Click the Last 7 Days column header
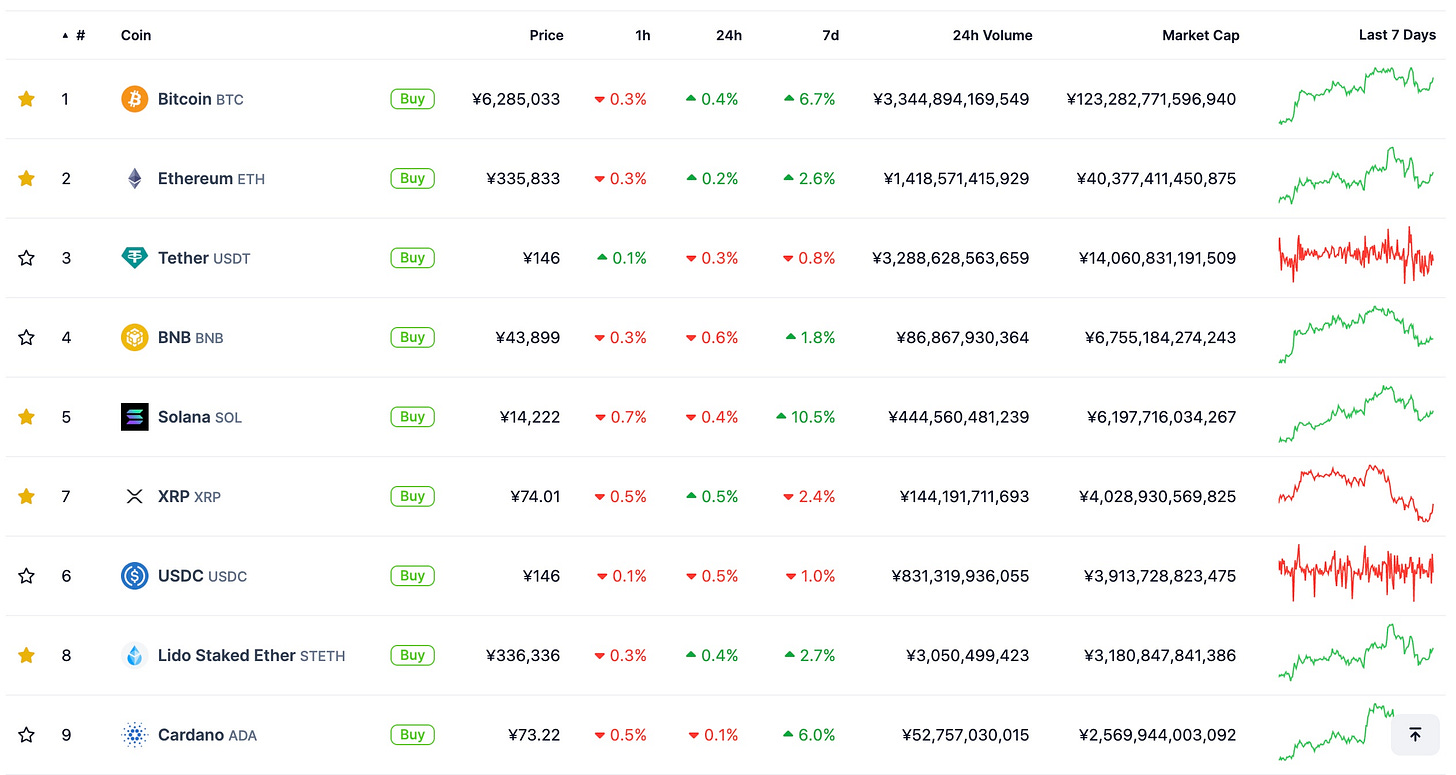 pyautogui.click(x=1397, y=35)
